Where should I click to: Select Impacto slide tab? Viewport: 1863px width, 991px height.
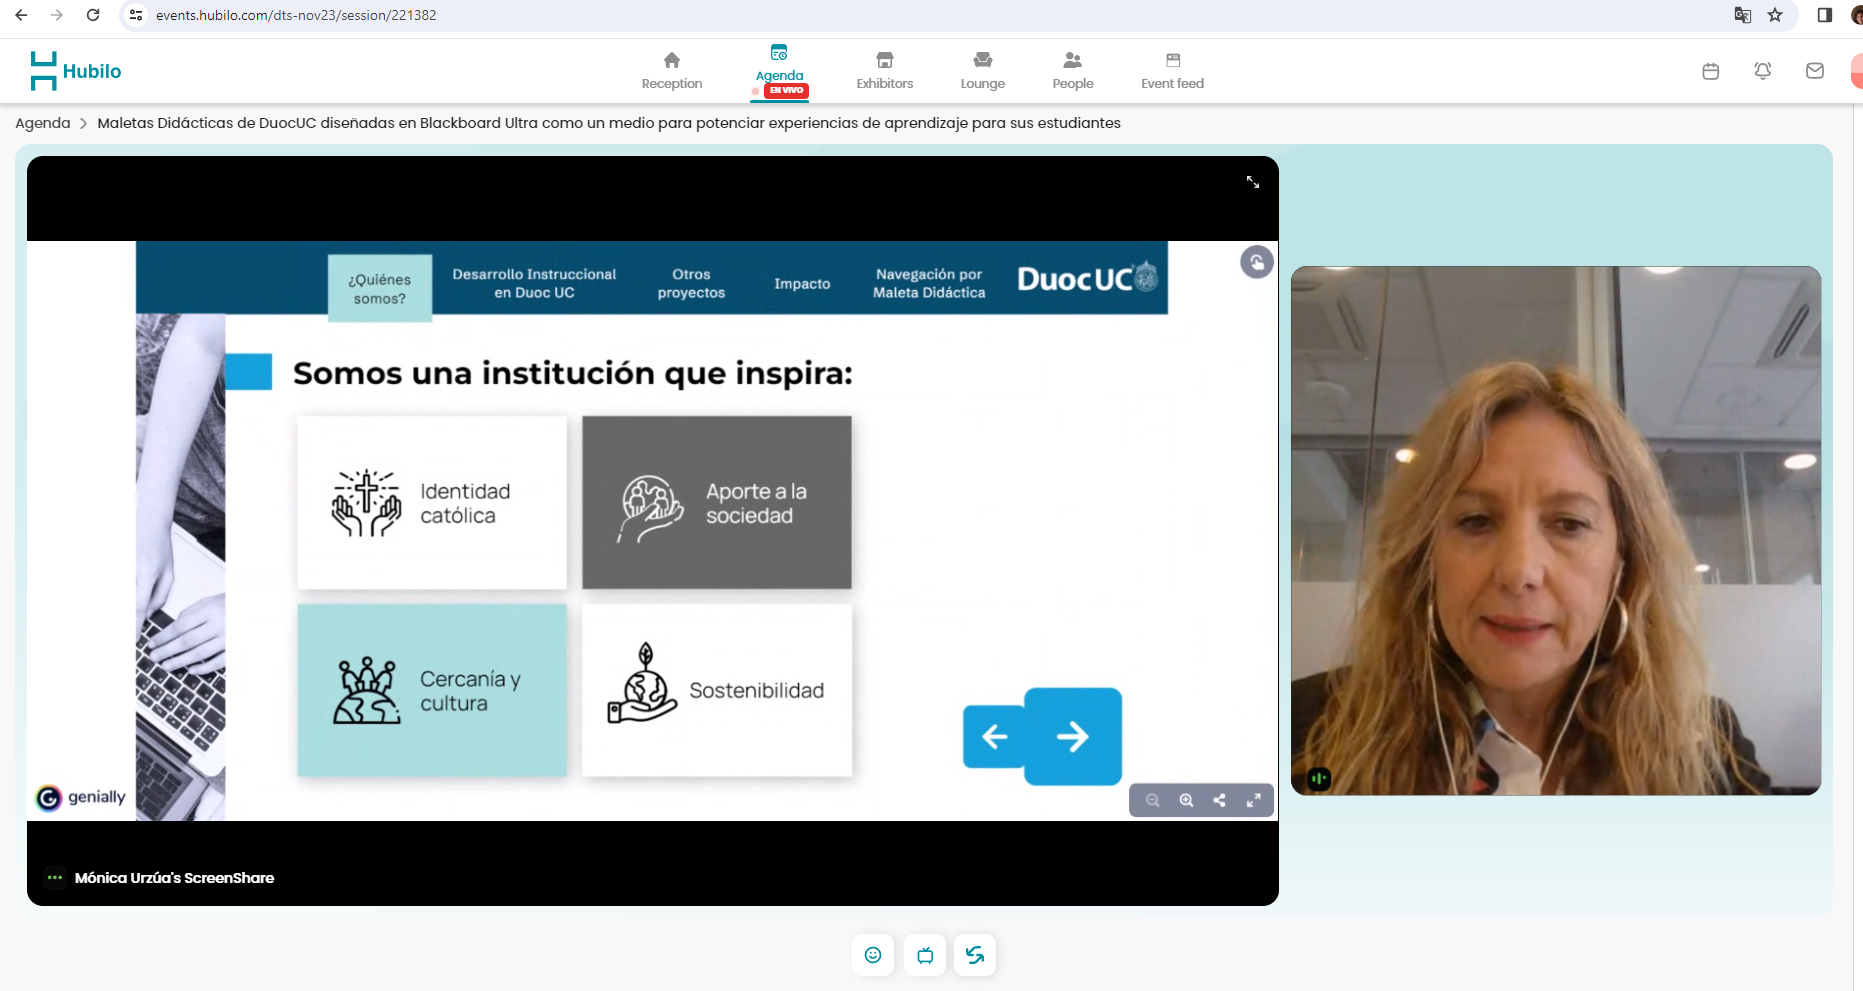click(802, 284)
